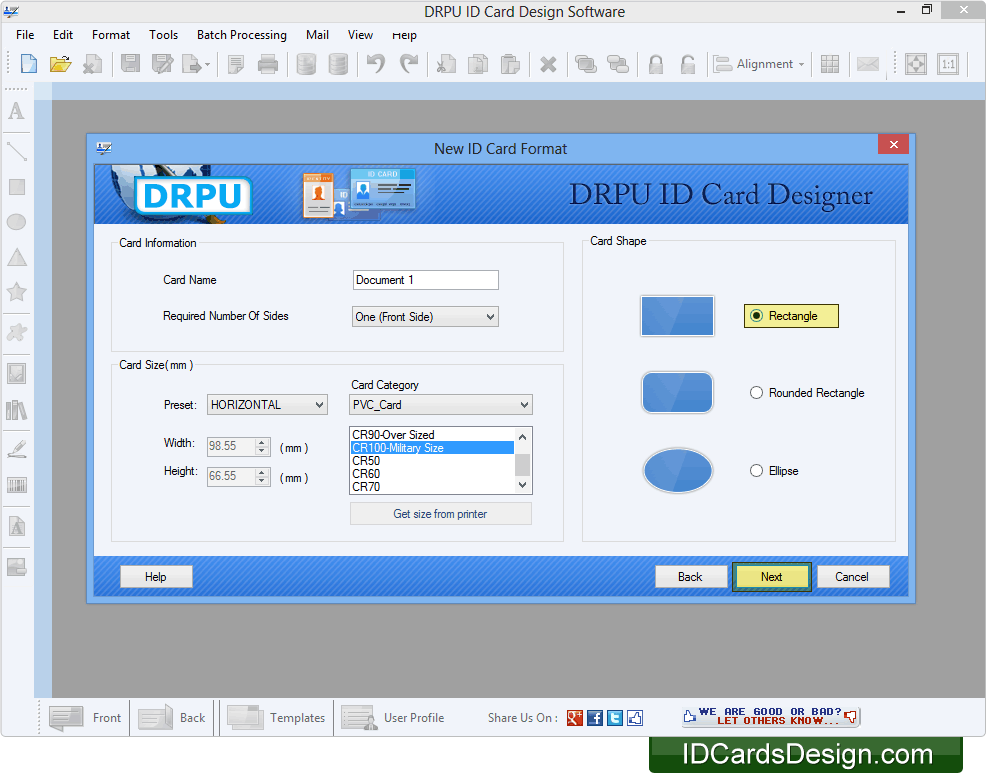Image resolution: width=986 pixels, height=773 pixels.
Task: Click the Open folder icon
Action: pyautogui.click(x=60, y=64)
